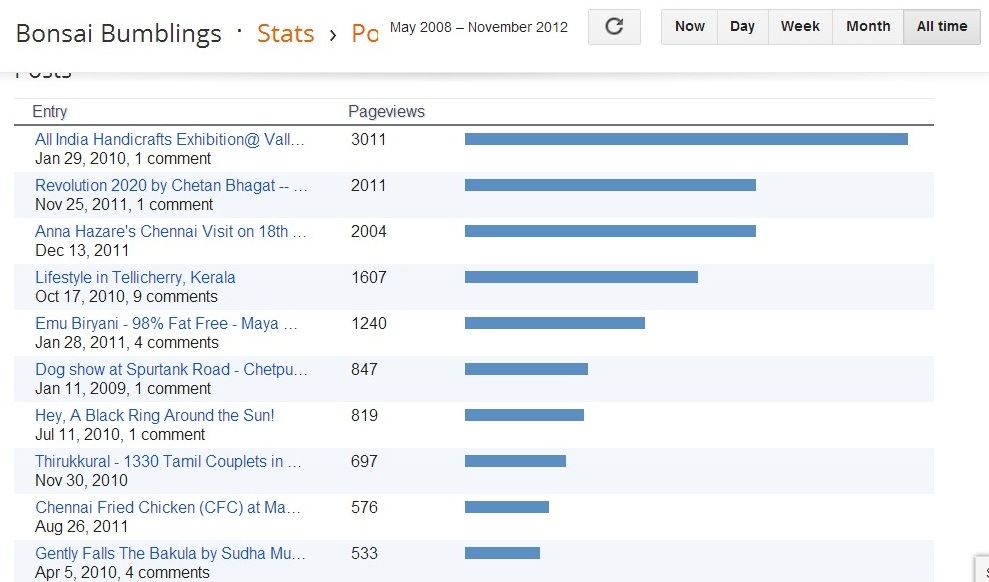Select the All time range
Screen dimensions: 989x582
[x=941, y=27]
